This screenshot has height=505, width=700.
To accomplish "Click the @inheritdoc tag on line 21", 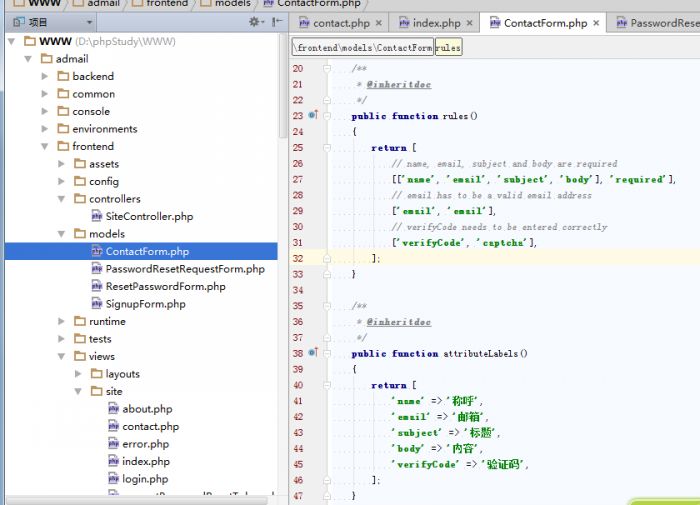I will pyautogui.click(x=398, y=85).
